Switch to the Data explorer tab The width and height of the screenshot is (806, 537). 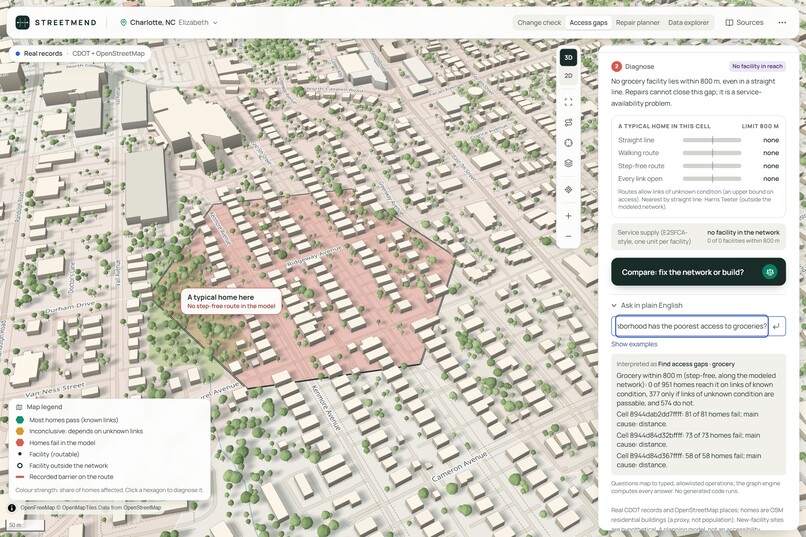(688, 23)
